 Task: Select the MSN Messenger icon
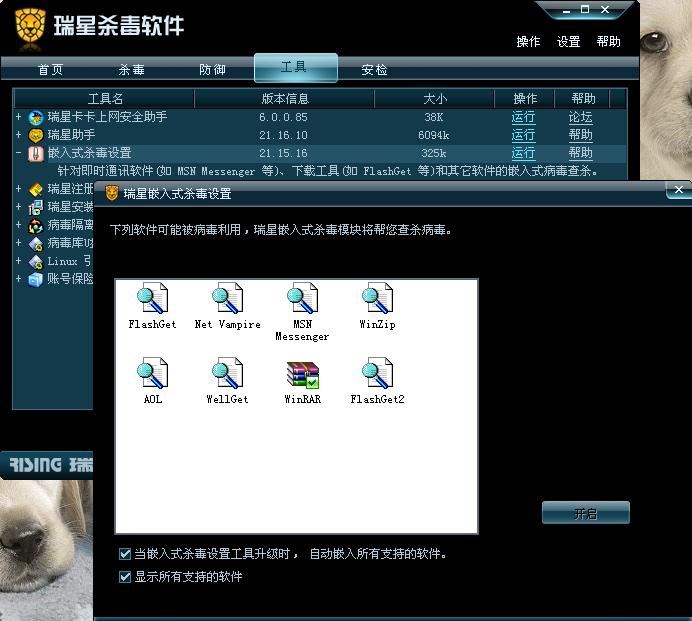pos(302,298)
